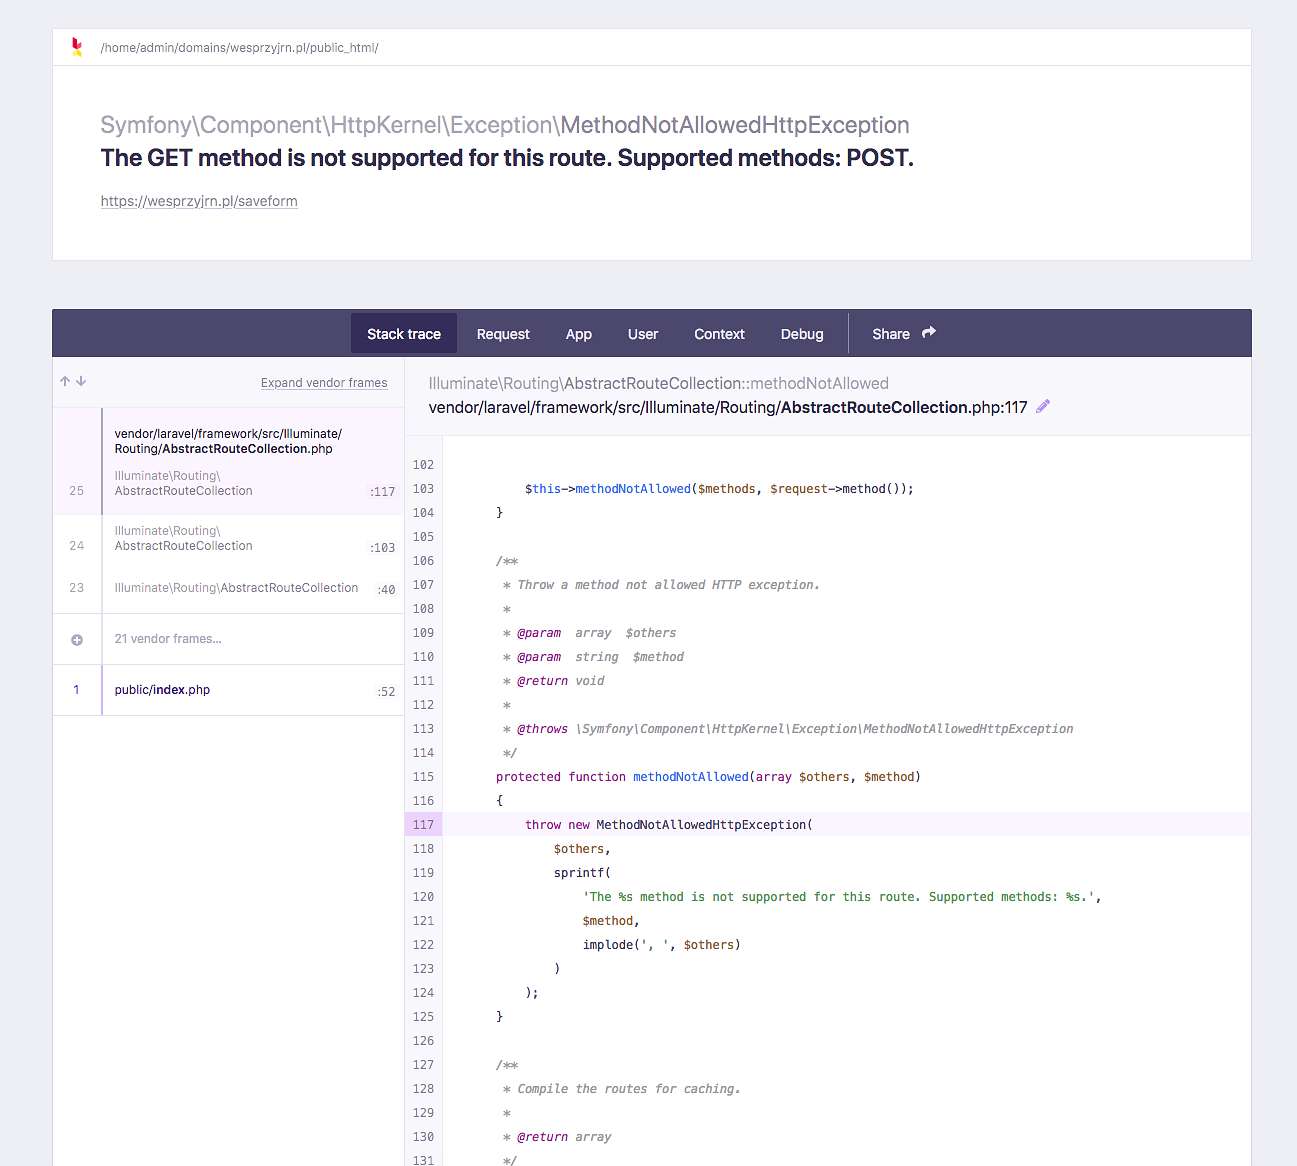
Task: Select frame 25 AbstractRouteCollection.php :117
Action: 229,461
